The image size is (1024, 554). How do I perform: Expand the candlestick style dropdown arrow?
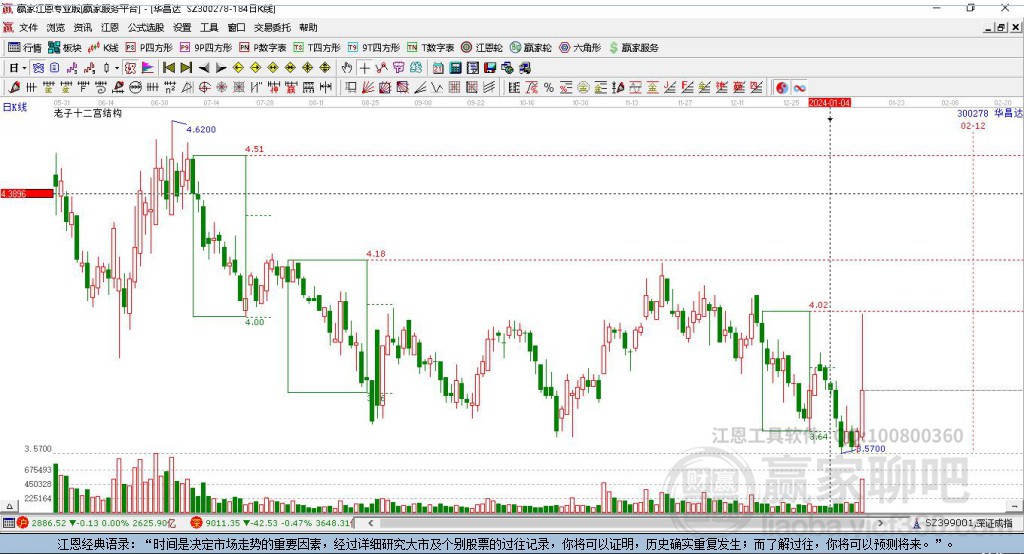click(117, 68)
